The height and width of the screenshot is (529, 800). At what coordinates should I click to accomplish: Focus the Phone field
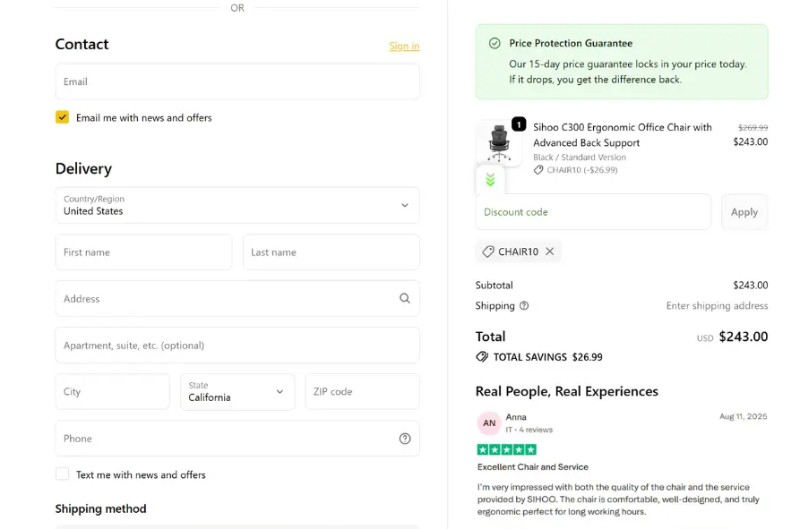coord(237,439)
